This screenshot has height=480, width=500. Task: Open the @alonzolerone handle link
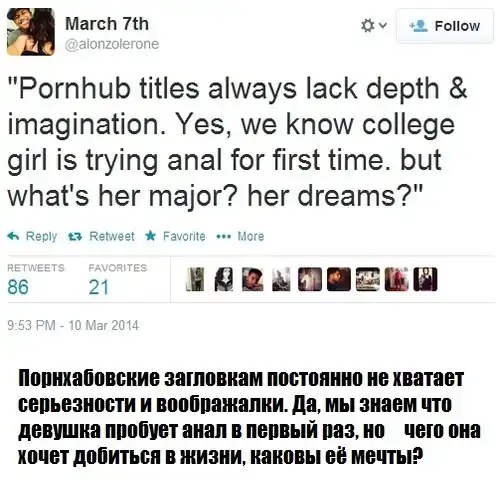point(112,44)
